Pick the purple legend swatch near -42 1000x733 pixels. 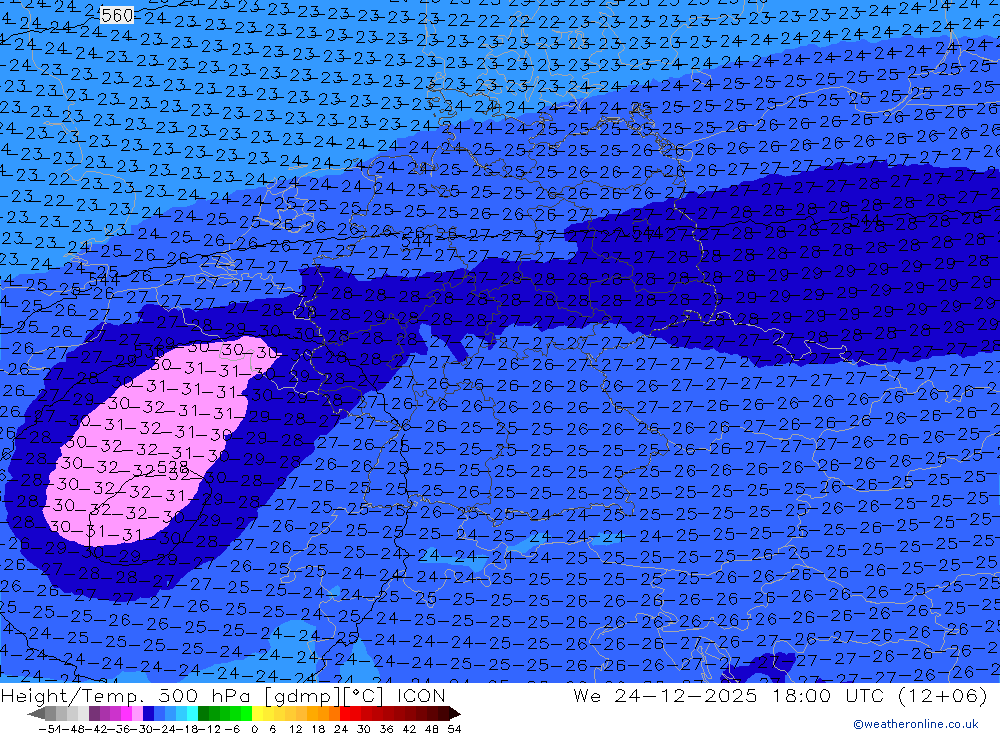point(93,713)
